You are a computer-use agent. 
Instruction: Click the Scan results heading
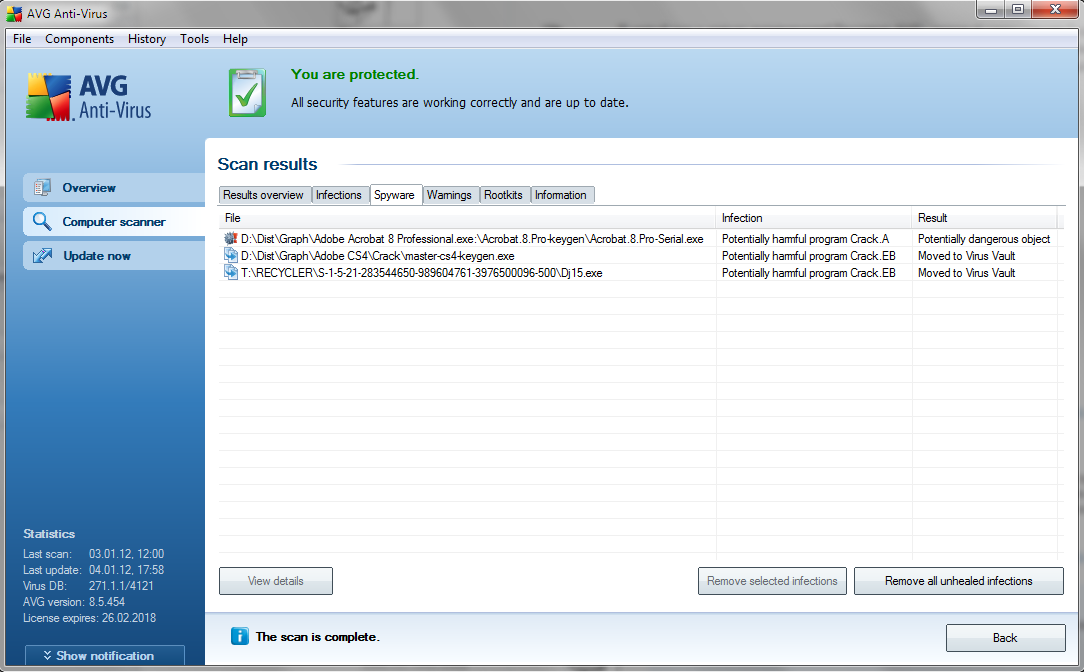tap(268, 164)
